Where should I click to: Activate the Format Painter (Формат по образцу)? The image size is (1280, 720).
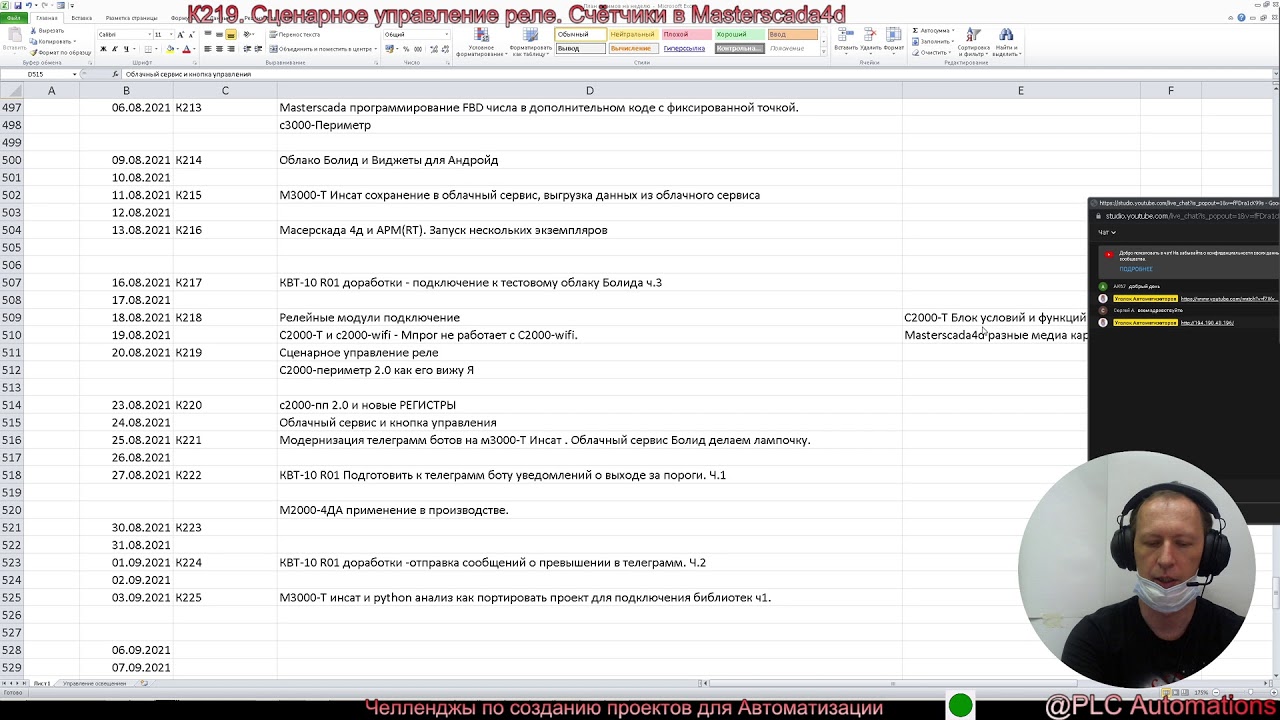[x=60, y=53]
